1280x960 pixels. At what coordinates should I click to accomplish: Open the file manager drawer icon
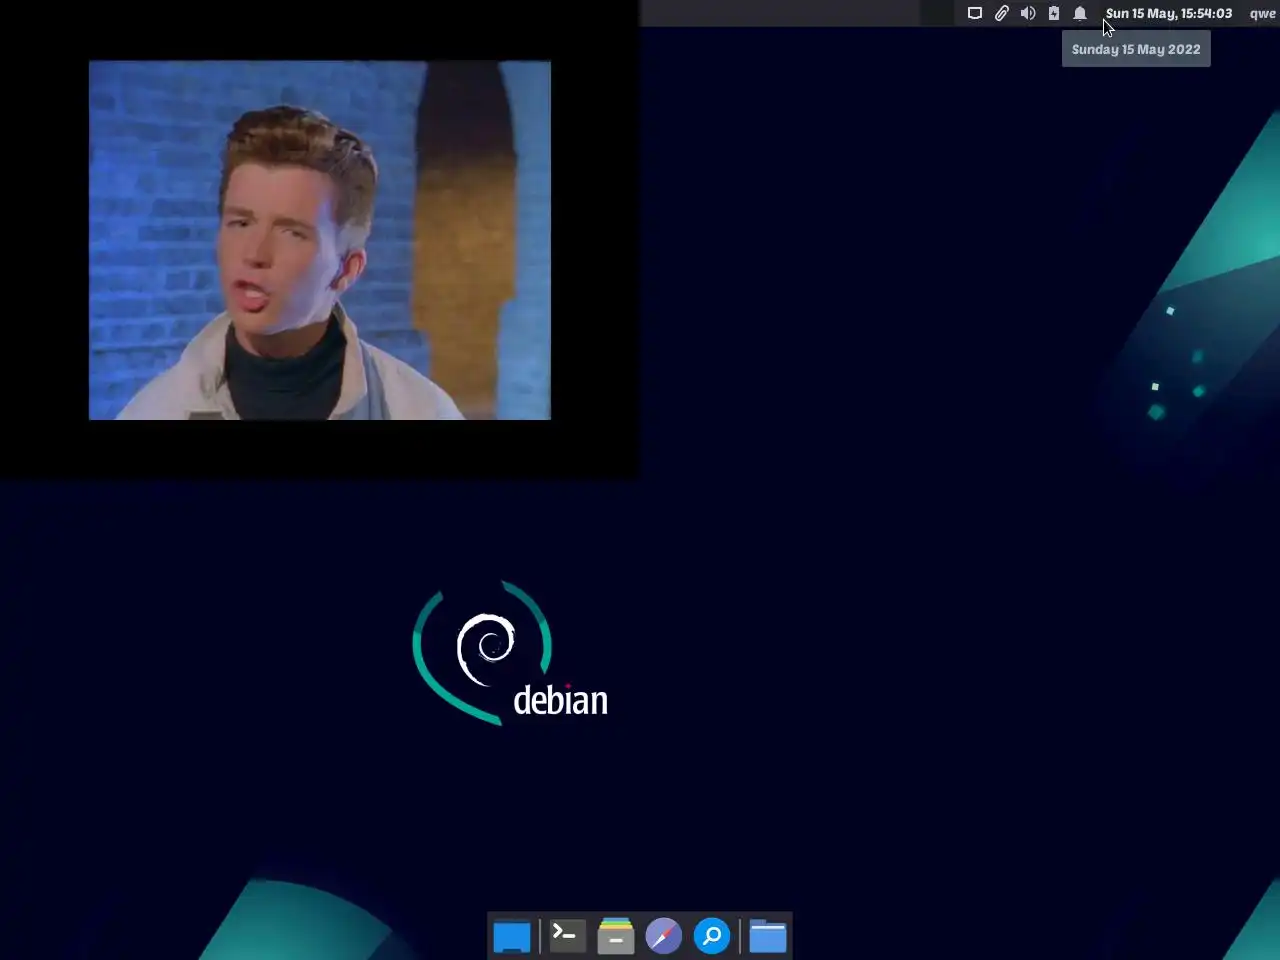616,936
